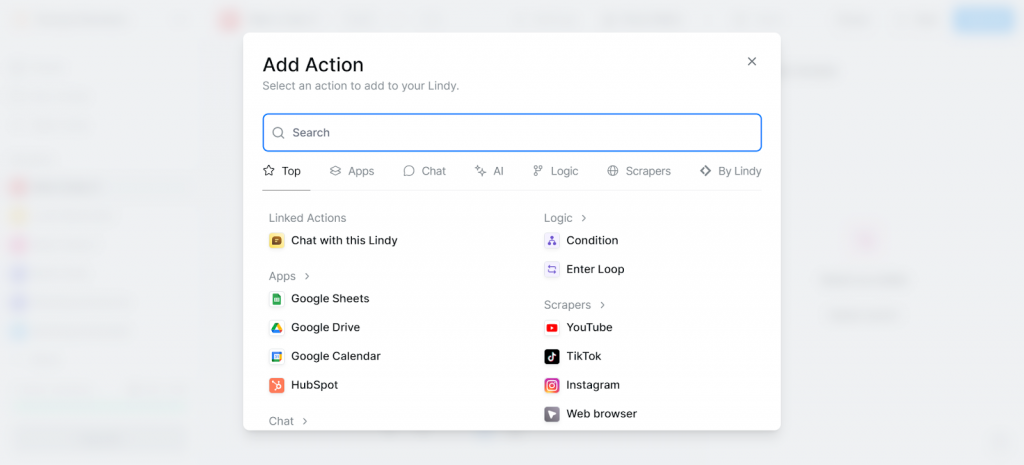Click the Web browser icon
The height and width of the screenshot is (465, 1024).
tap(552, 413)
